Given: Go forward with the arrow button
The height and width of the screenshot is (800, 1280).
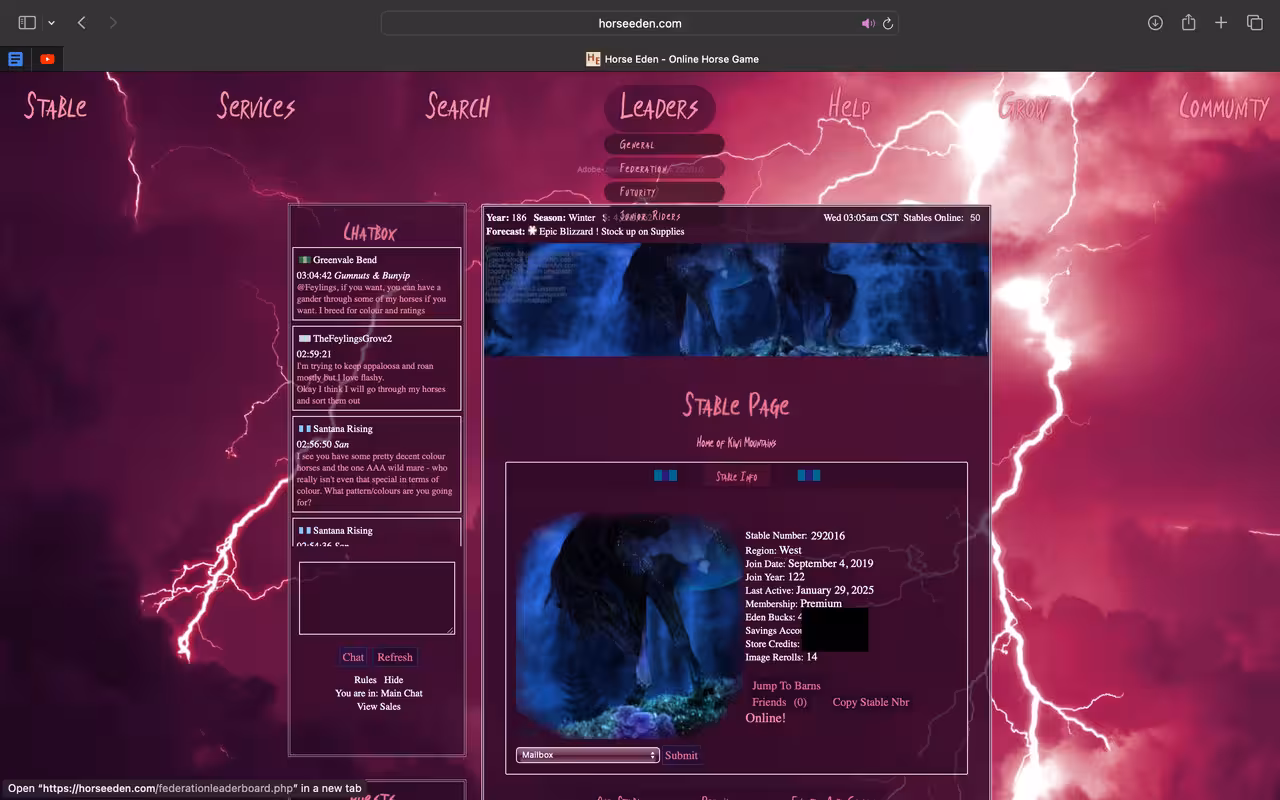Looking at the screenshot, I should pyautogui.click(x=113, y=23).
